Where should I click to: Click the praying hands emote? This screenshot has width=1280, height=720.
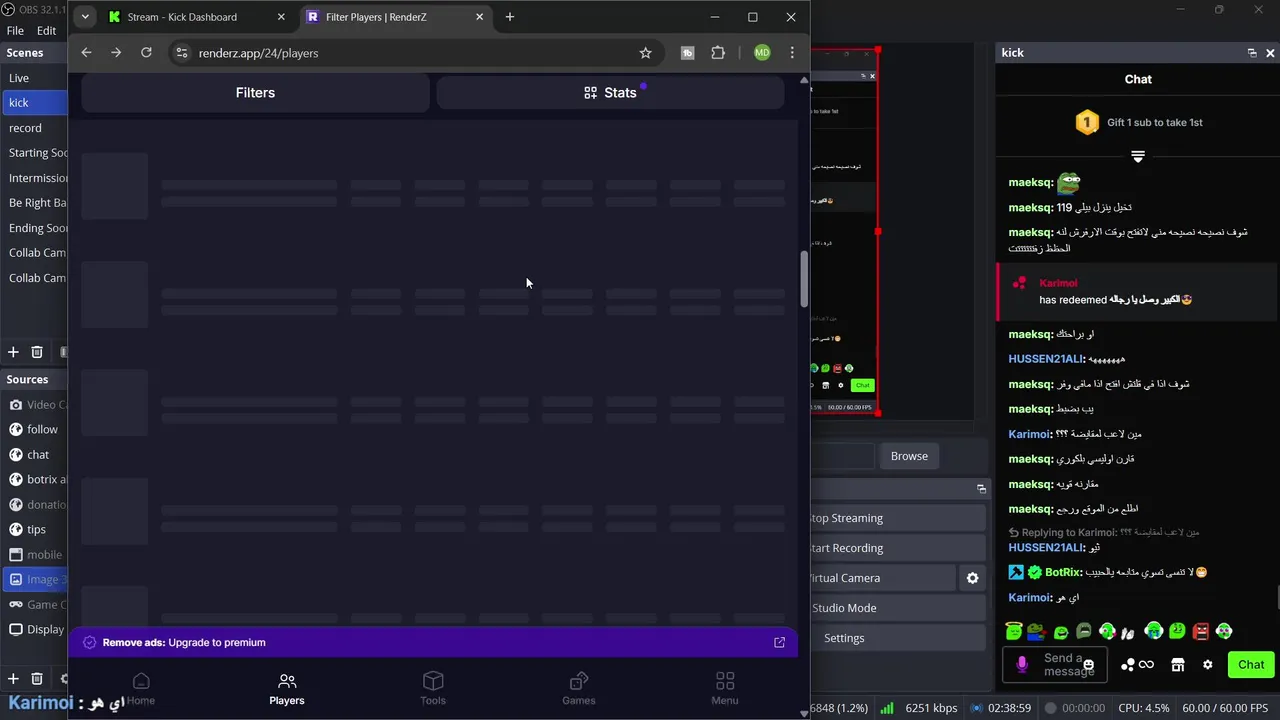(x=1129, y=632)
